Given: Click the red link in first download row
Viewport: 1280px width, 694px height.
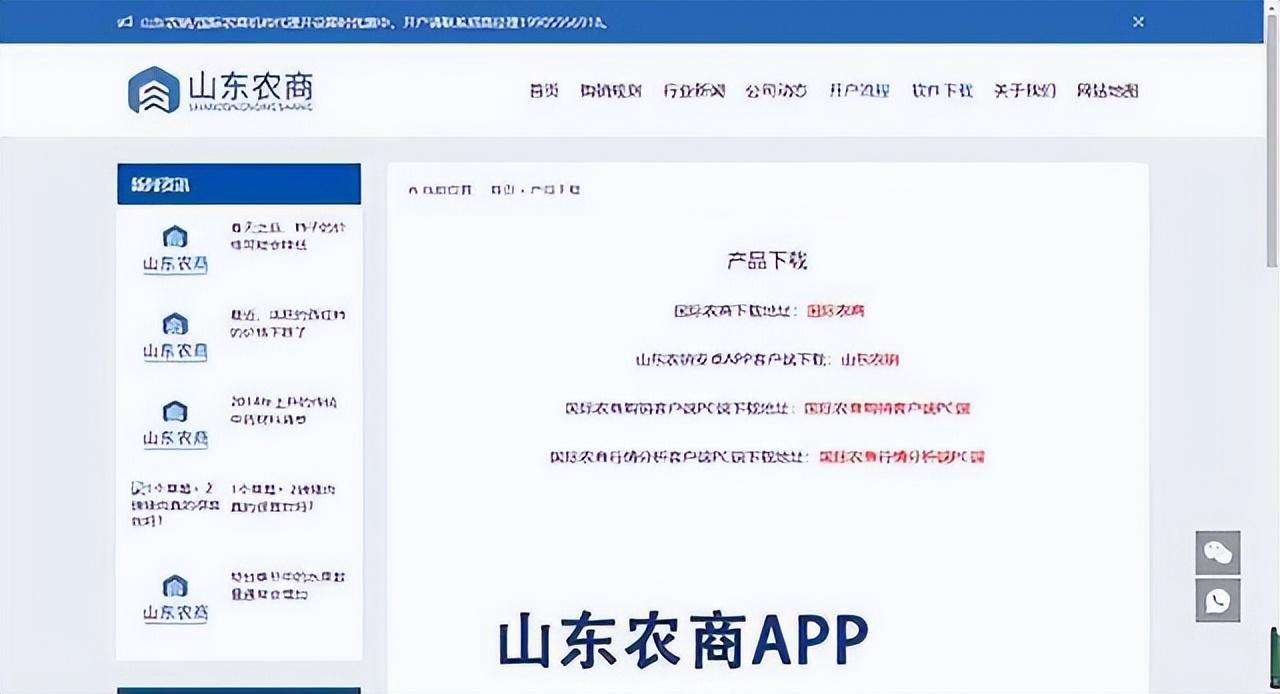Looking at the screenshot, I should pos(835,310).
